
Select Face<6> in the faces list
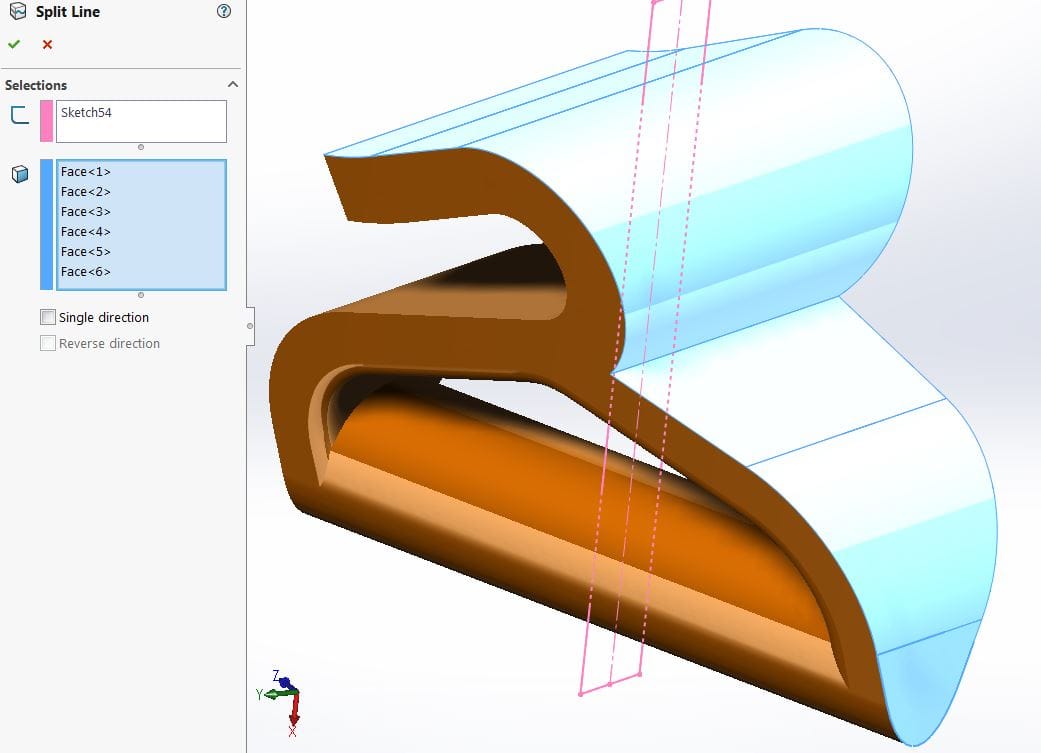(86, 272)
